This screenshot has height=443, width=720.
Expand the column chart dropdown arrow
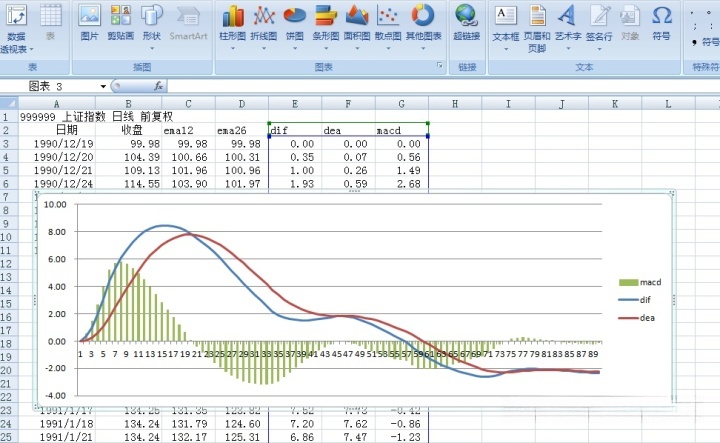232,48
